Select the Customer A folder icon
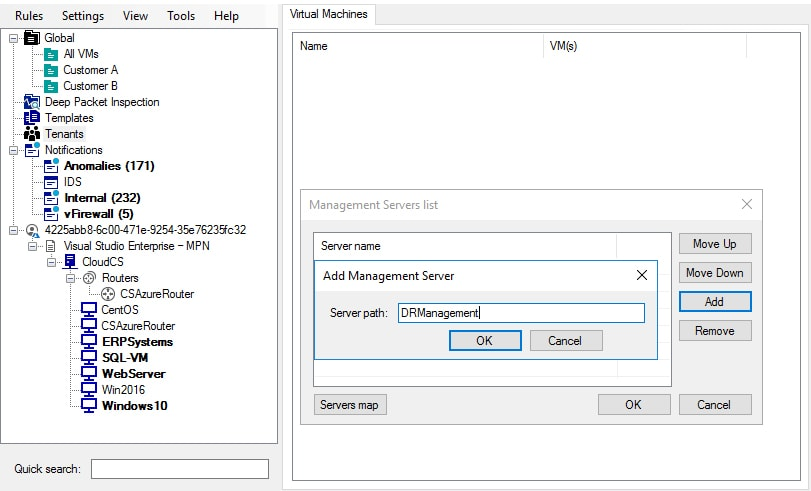This screenshot has height=491, width=811. [x=51, y=70]
